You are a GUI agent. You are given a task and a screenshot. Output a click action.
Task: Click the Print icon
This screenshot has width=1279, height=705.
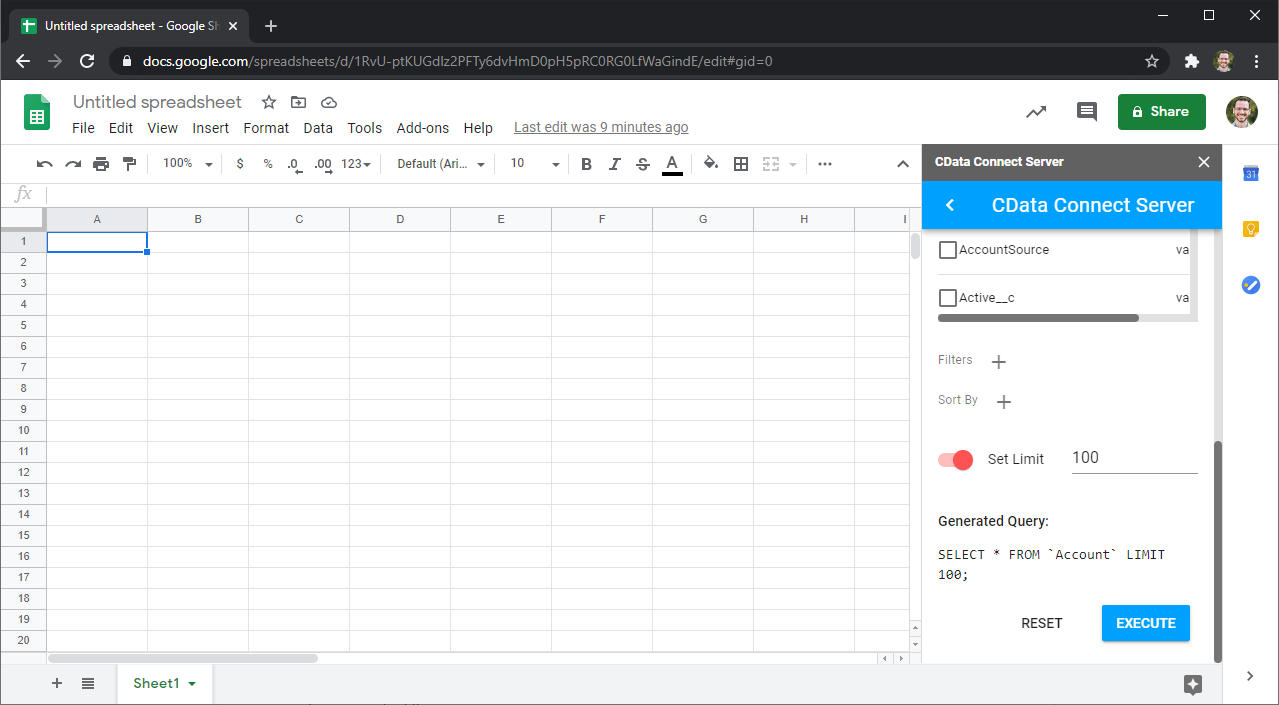coord(101,164)
